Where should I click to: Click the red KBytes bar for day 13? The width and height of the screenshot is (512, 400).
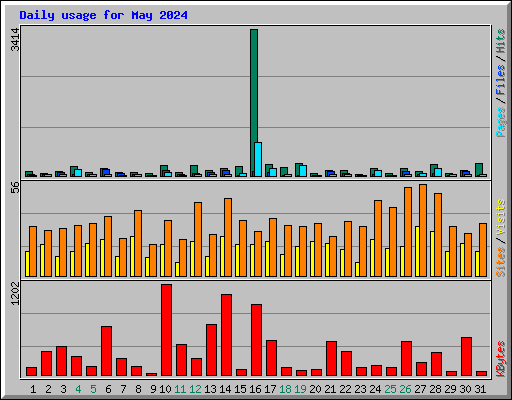point(211,350)
